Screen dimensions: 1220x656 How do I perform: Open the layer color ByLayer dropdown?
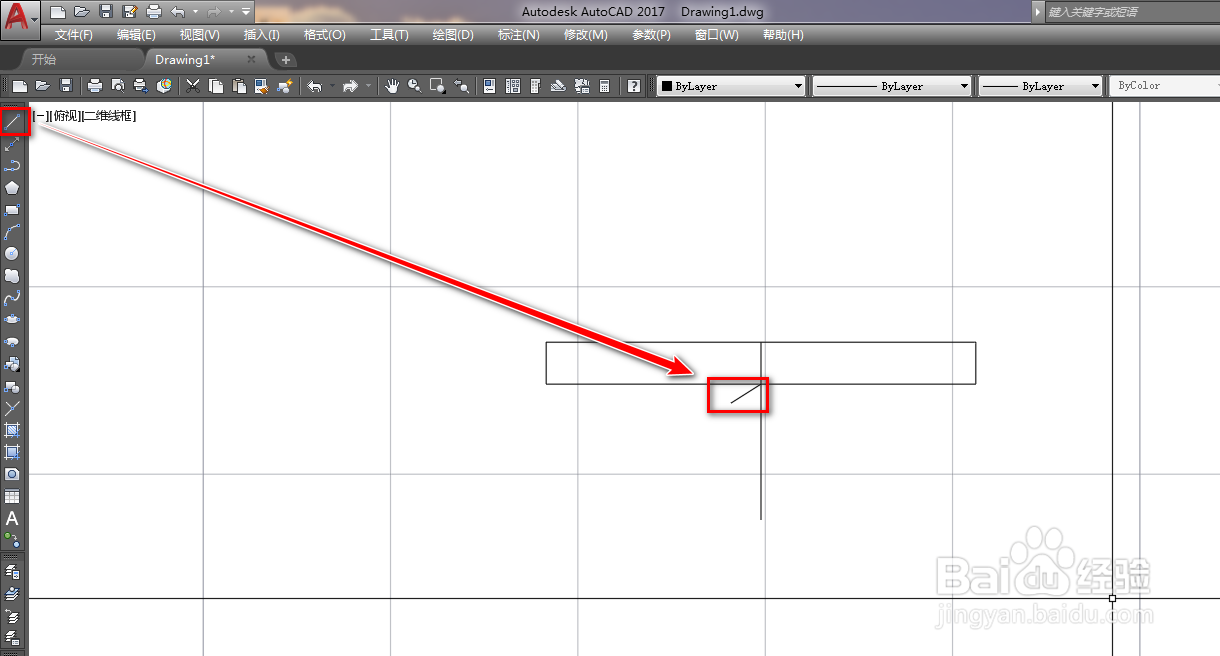coord(731,86)
